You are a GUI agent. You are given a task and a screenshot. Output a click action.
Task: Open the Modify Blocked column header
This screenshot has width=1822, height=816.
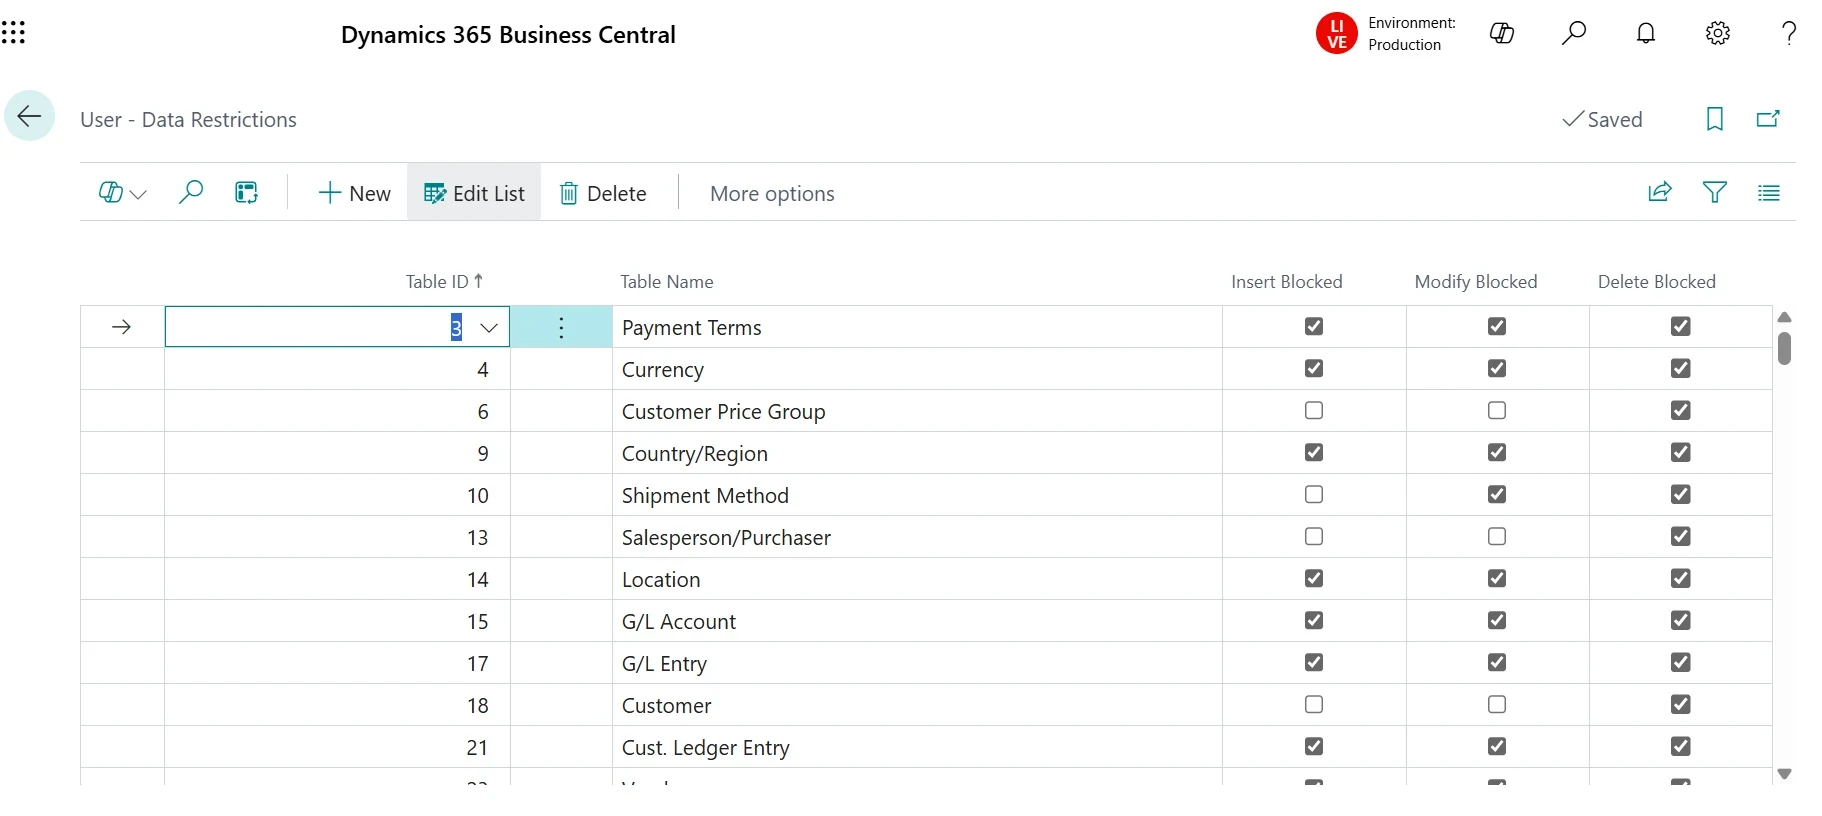point(1475,282)
